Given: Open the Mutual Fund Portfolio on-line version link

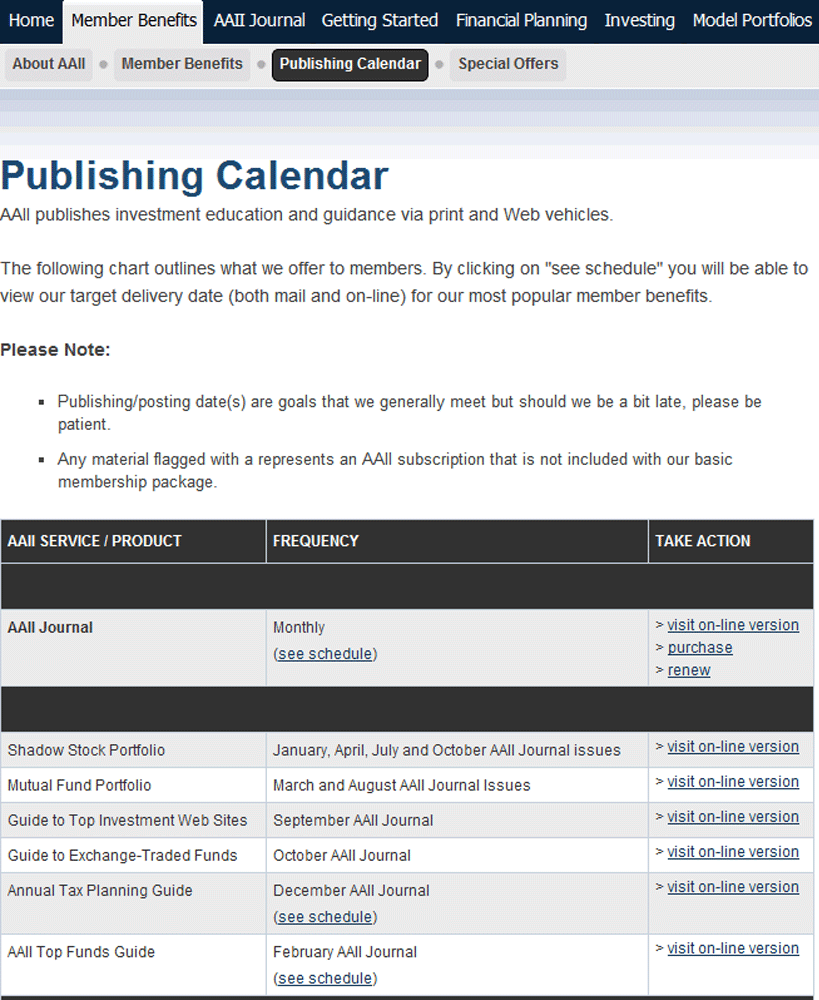Looking at the screenshot, I should [x=733, y=782].
